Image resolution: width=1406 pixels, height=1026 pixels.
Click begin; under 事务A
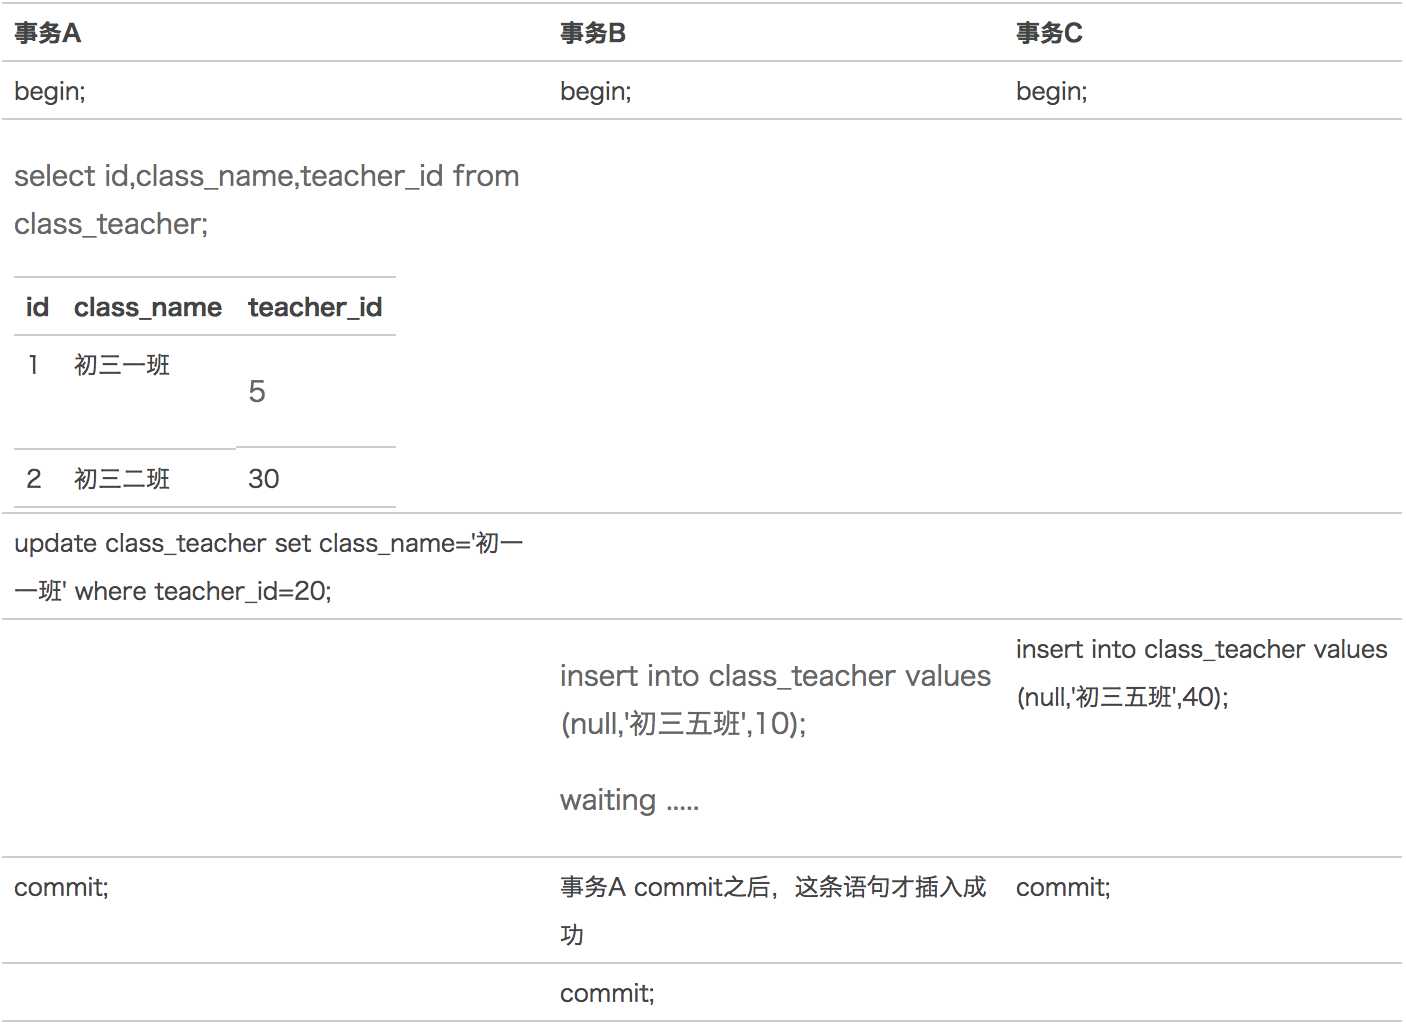tap(50, 91)
